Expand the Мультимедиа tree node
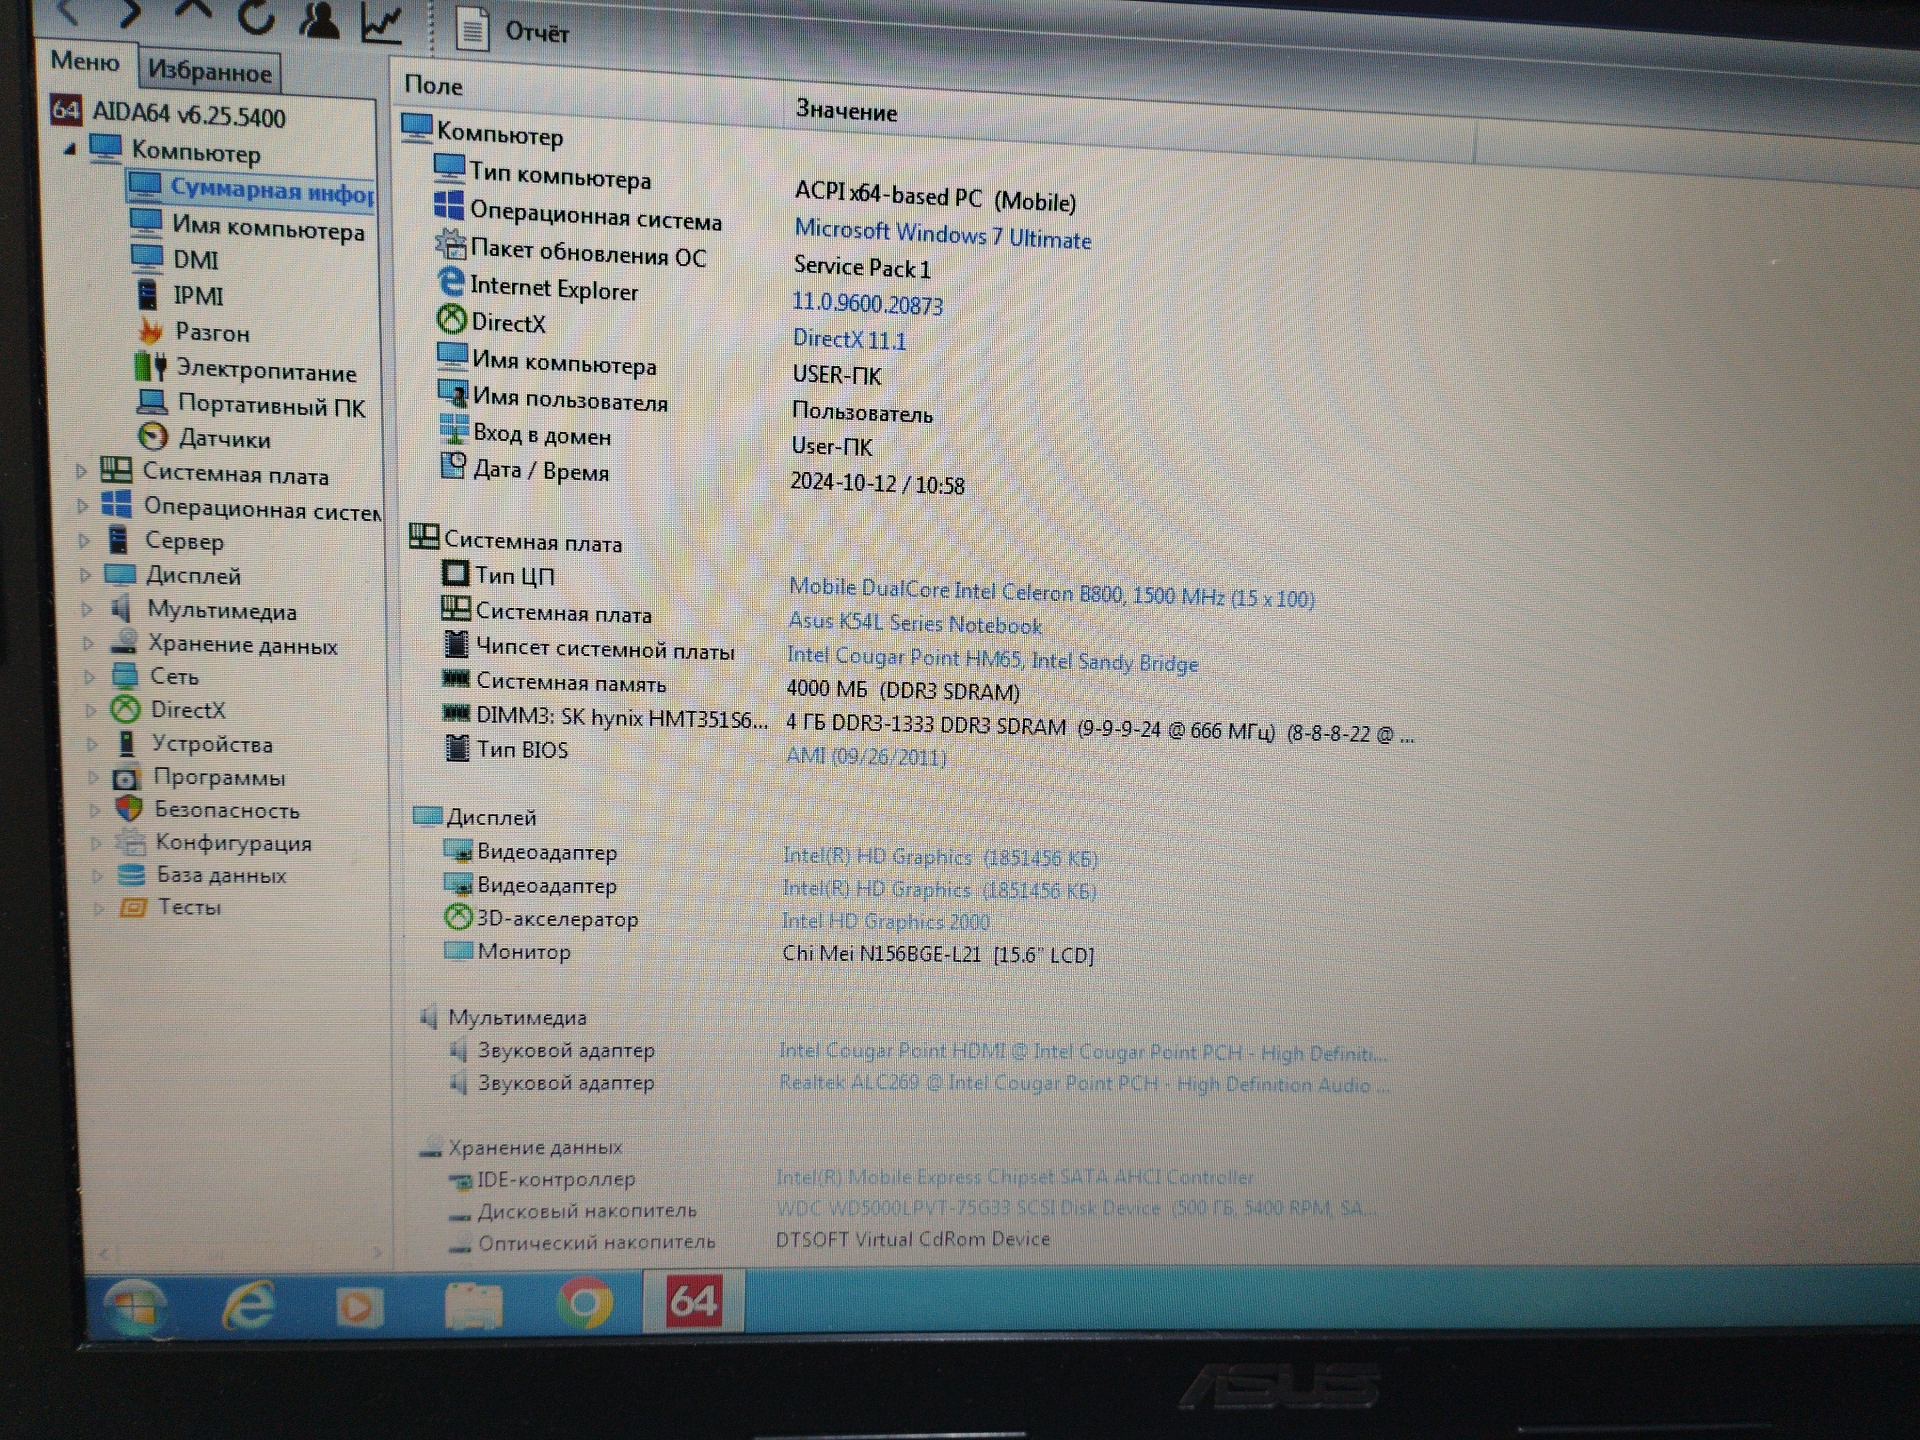Screen dimensions: 1920x1440 [88, 609]
